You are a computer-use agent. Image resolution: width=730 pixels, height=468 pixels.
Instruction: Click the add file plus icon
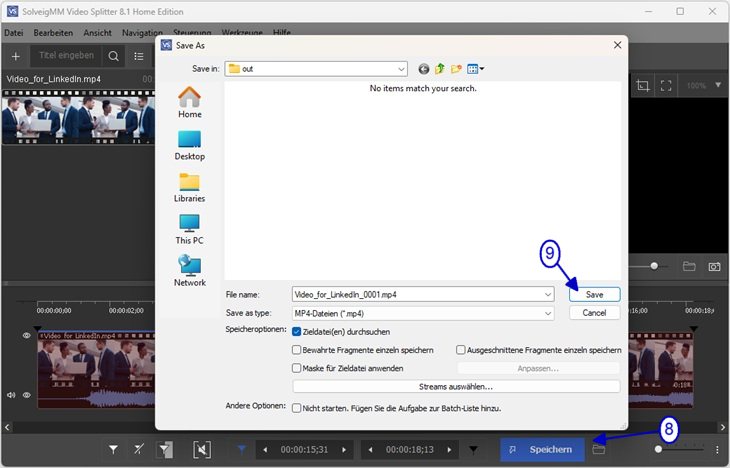click(x=16, y=56)
